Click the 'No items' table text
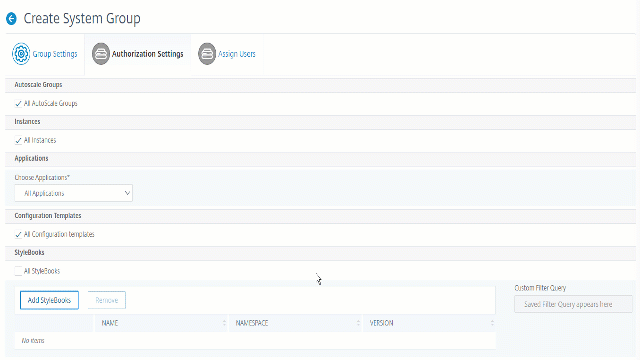The height and width of the screenshot is (360, 640). [33, 340]
